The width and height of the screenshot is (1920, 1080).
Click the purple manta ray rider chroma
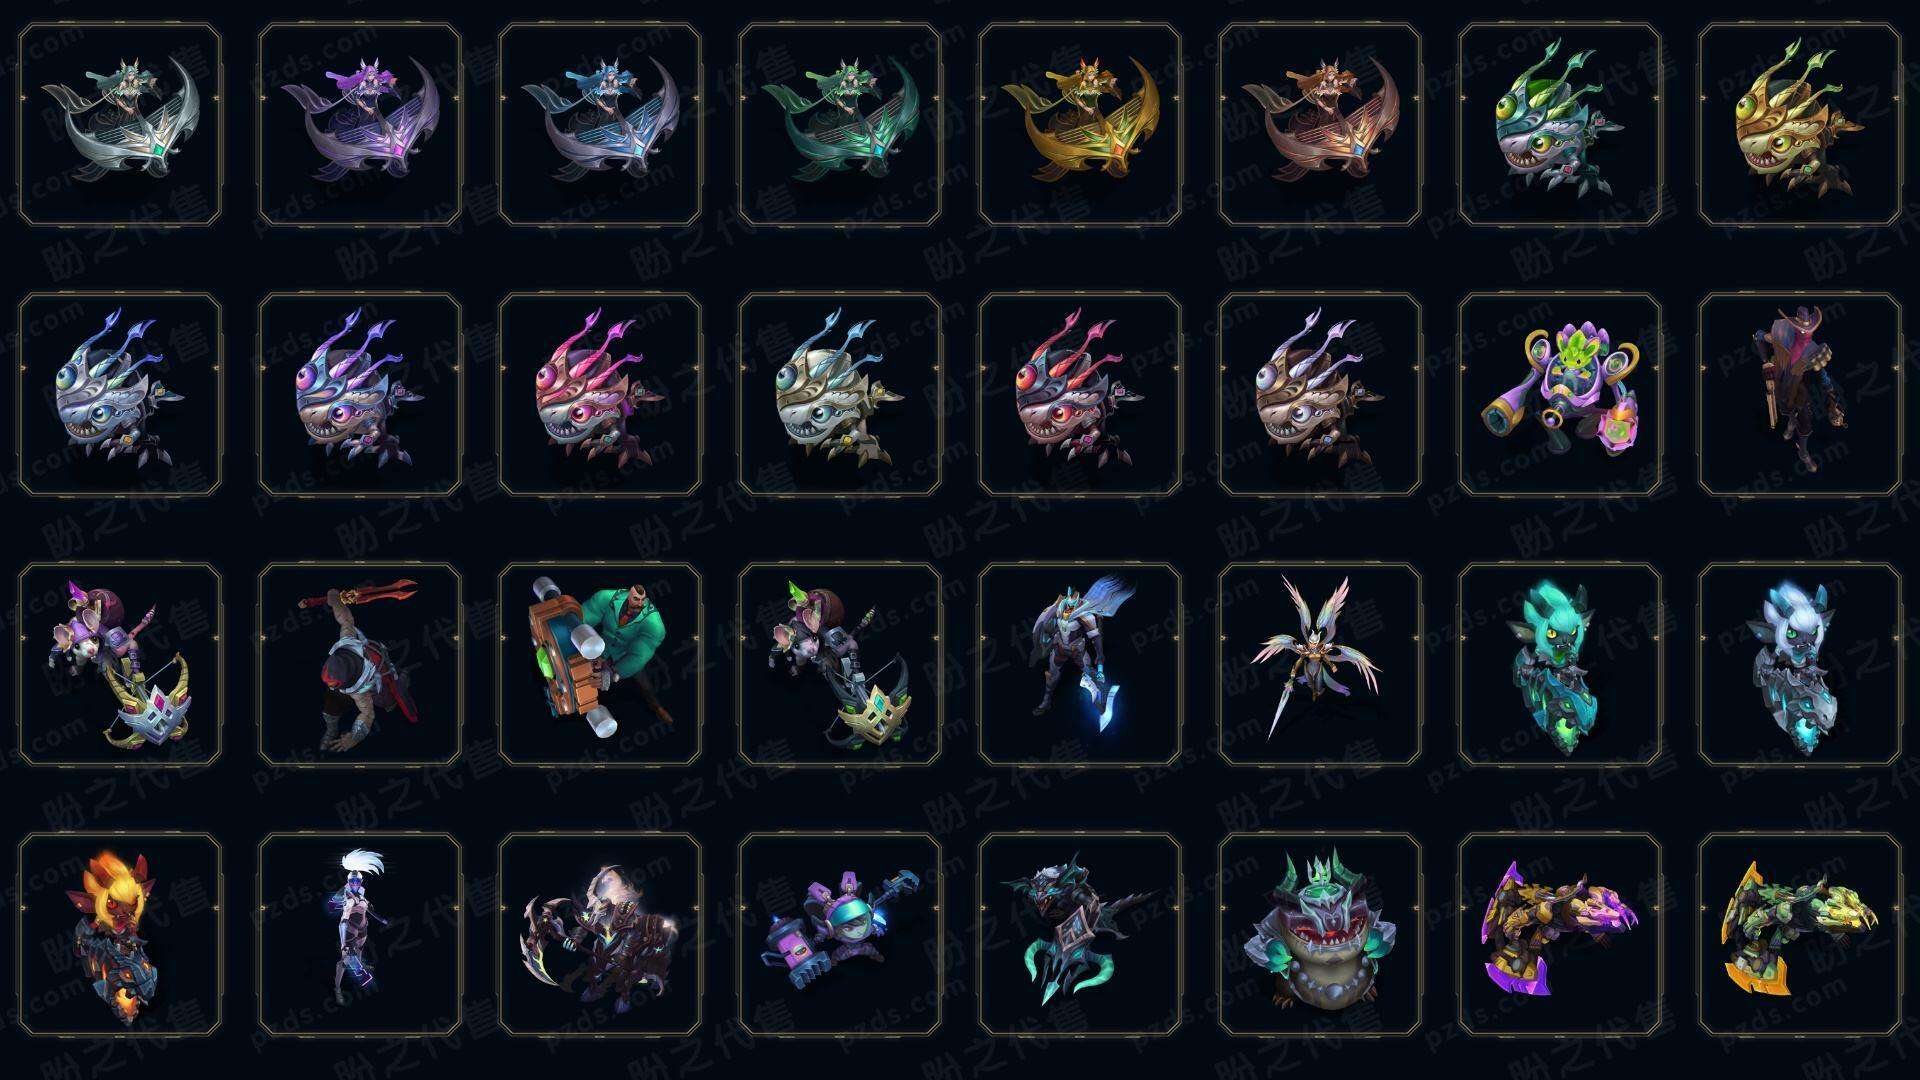click(360, 125)
